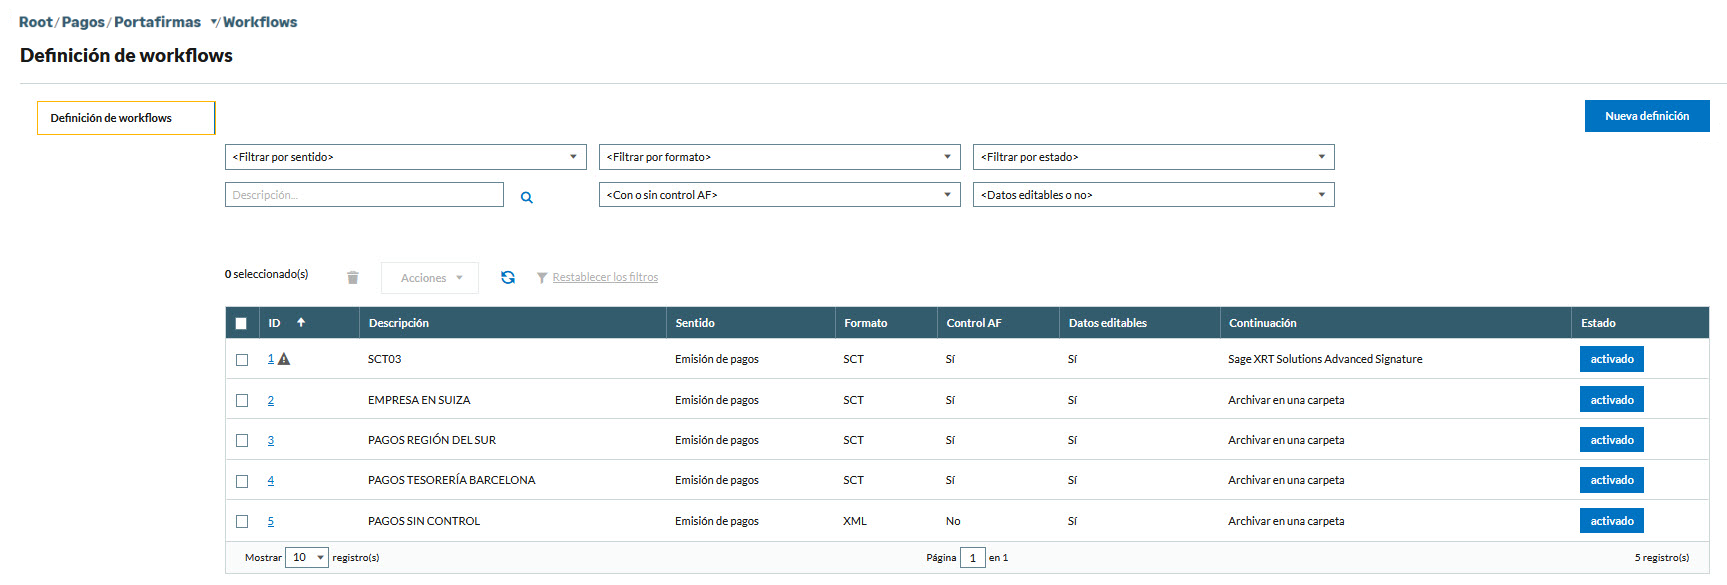
Task: Click the Nueva definición button
Action: pos(1646,116)
